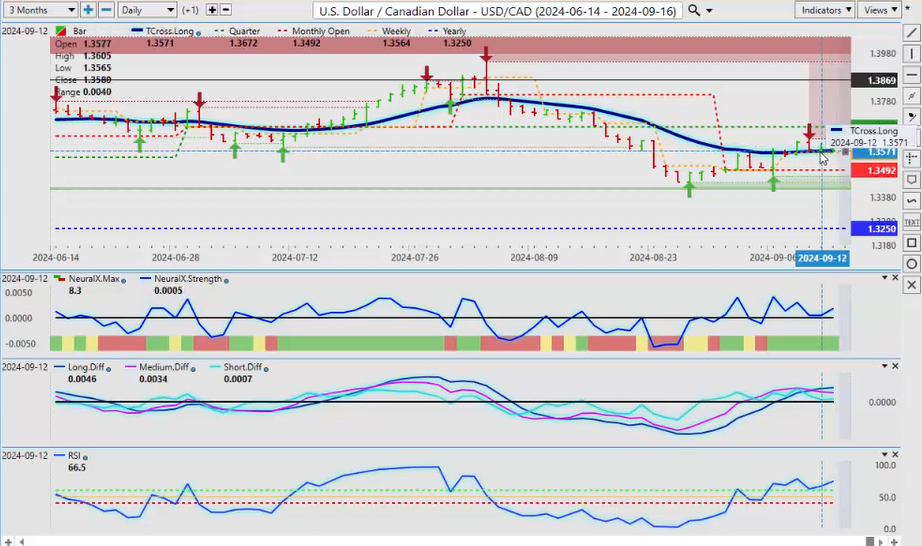Select the ellipse drawing tool
Viewport: 922px width, 546px height.
910,264
